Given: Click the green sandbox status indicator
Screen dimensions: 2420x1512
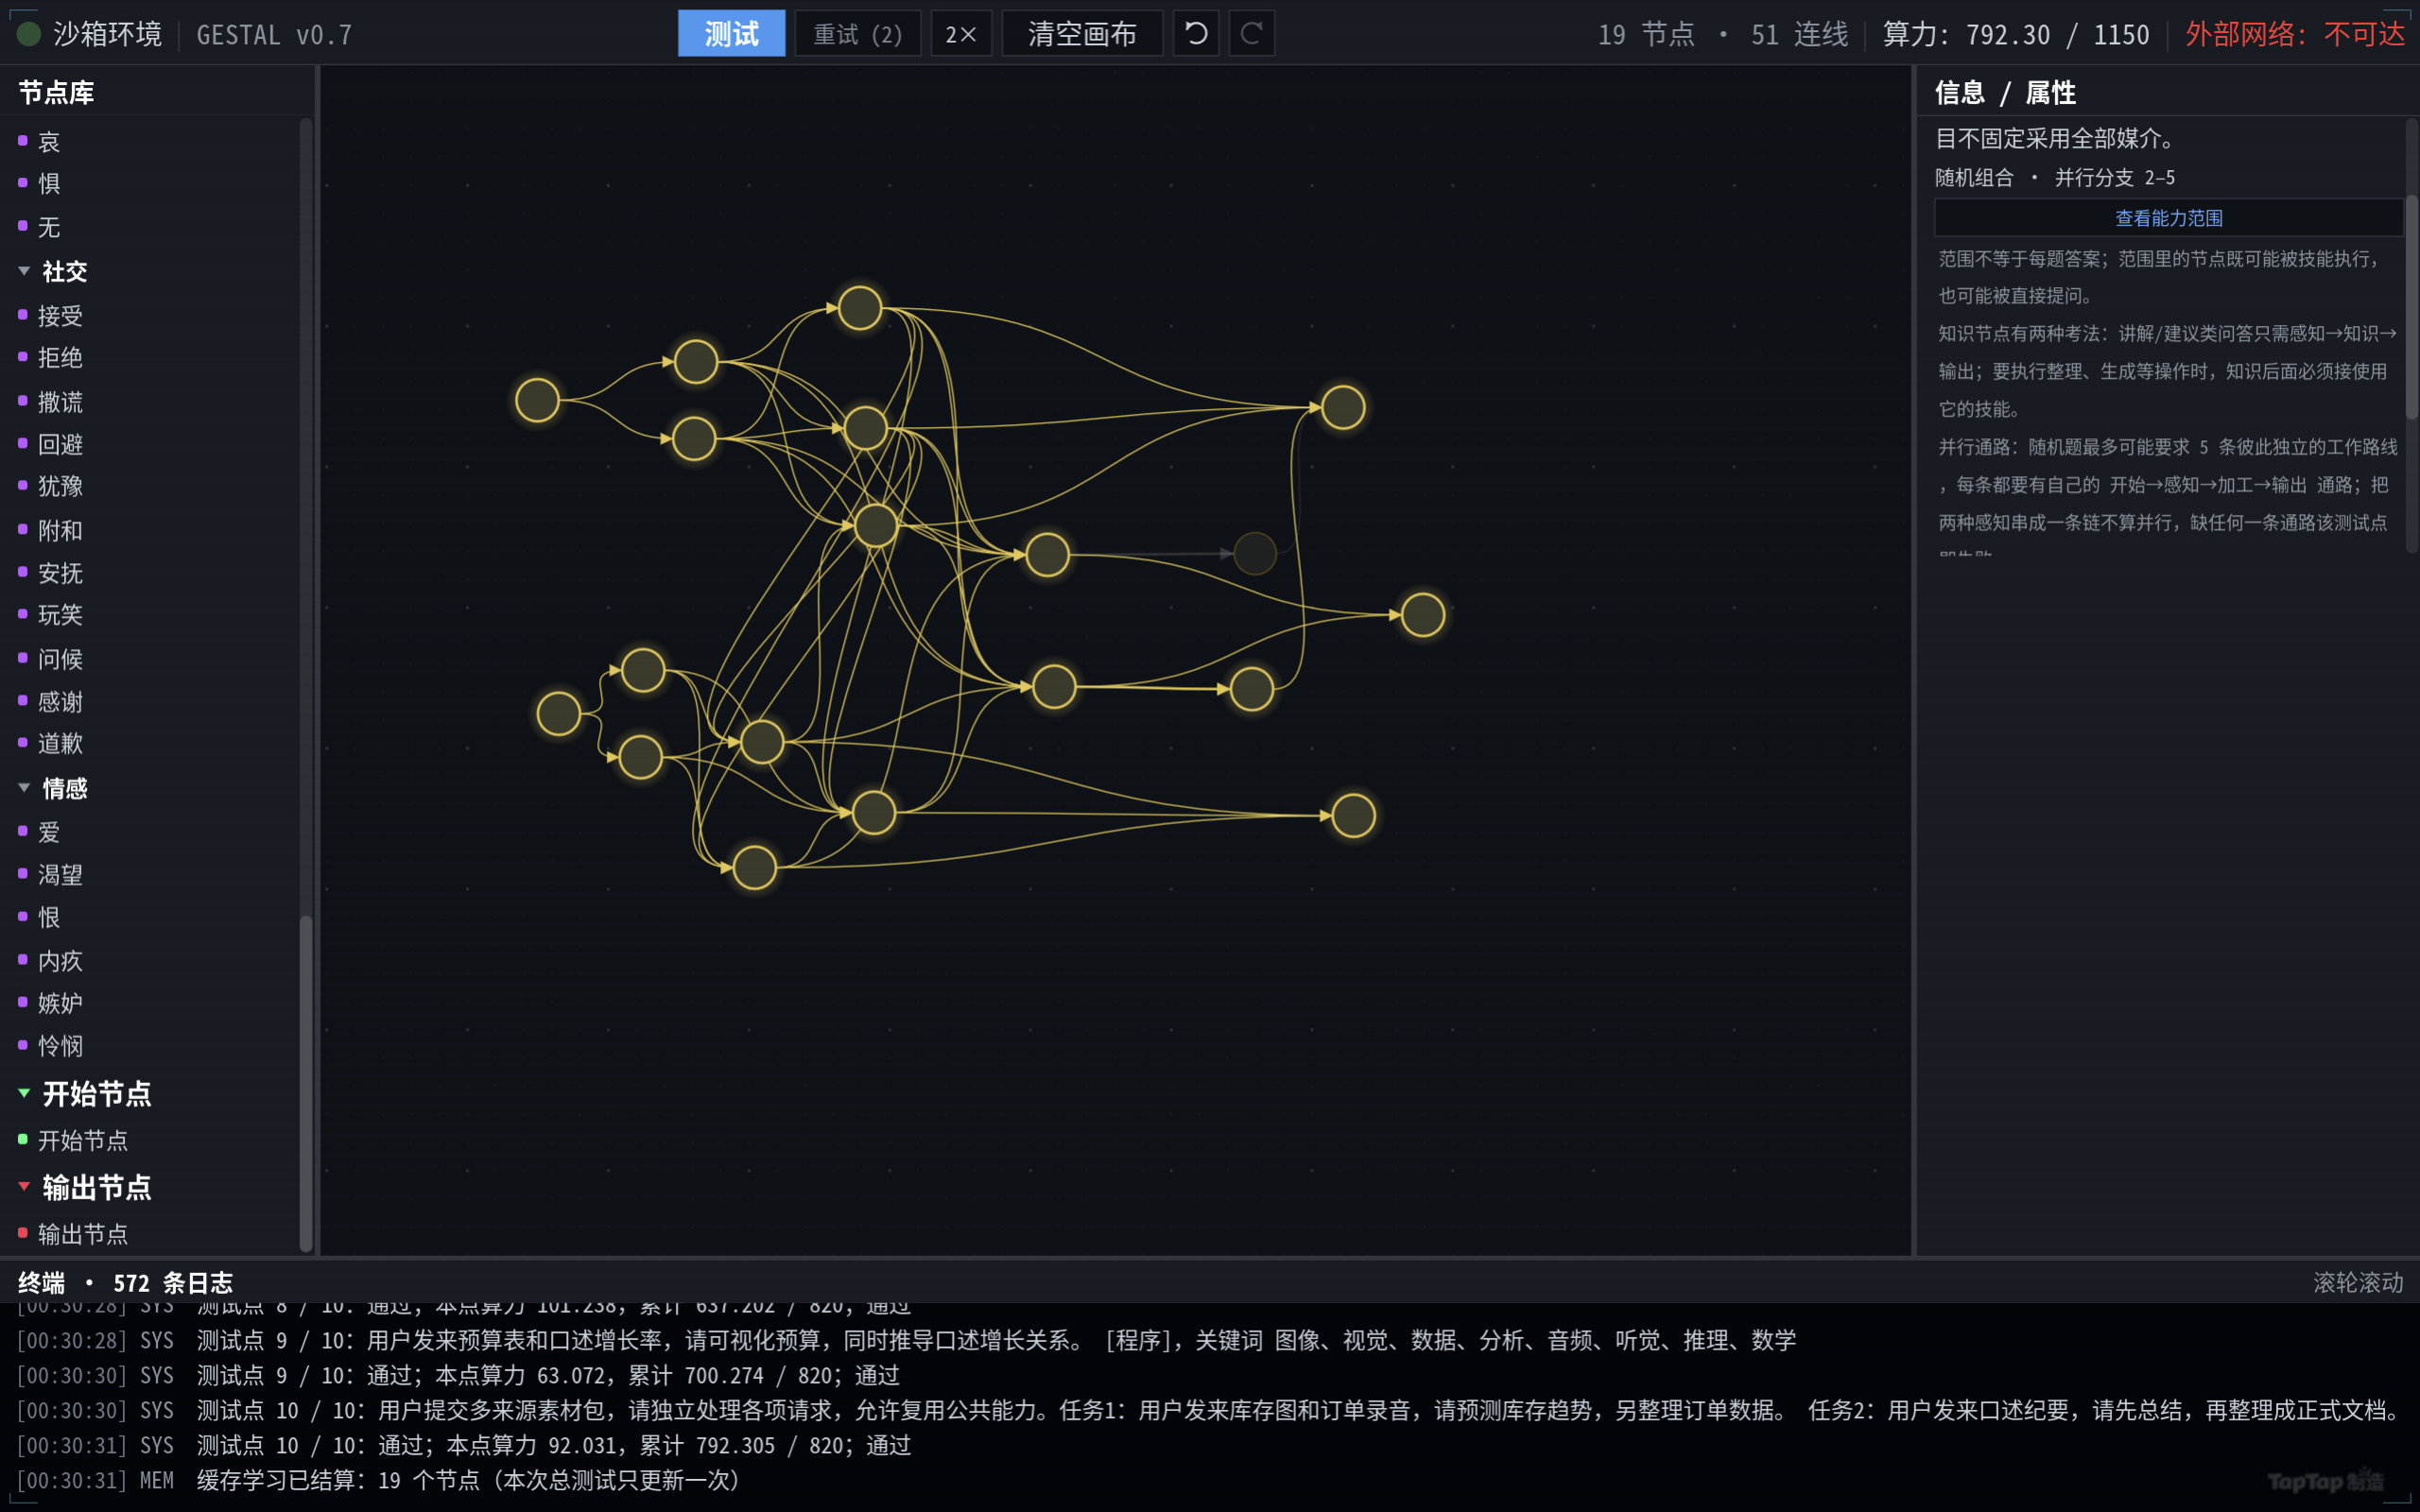Looking at the screenshot, I should [29, 34].
